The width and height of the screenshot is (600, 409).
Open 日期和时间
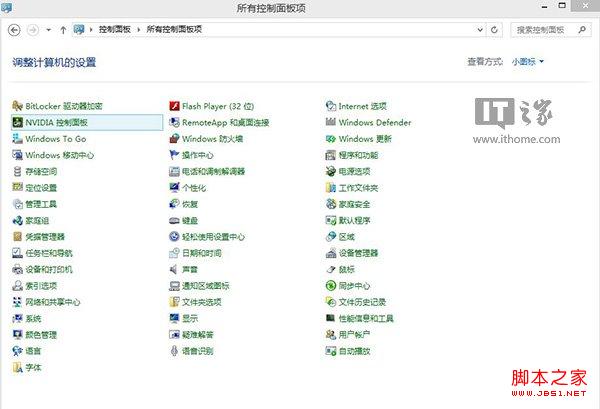click(195, 253)
